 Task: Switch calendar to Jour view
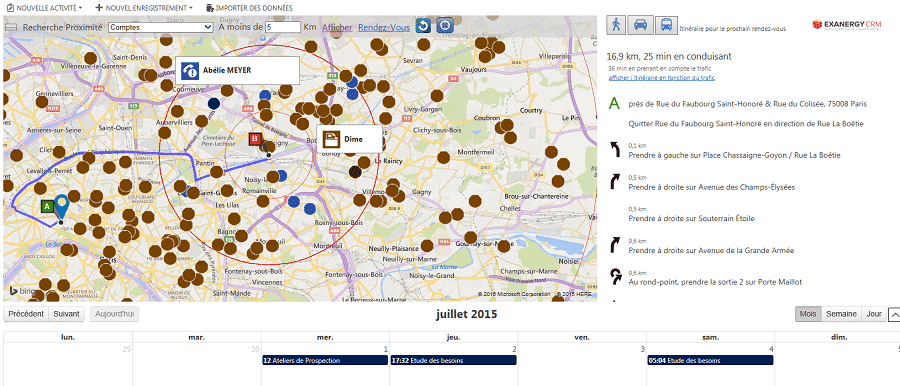(874, 314)
